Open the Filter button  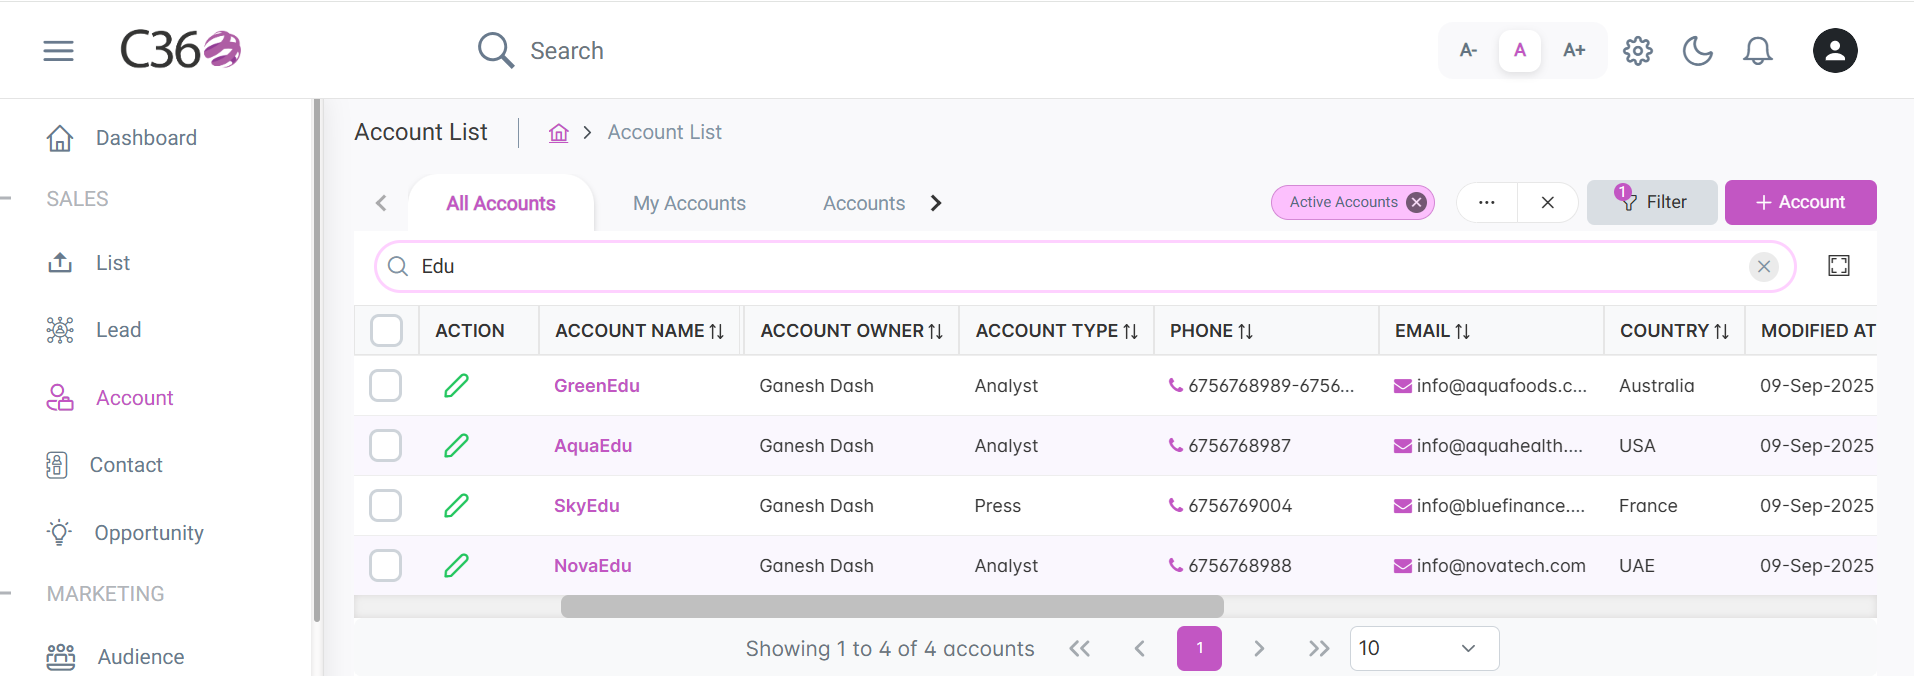pos(1652,202)
